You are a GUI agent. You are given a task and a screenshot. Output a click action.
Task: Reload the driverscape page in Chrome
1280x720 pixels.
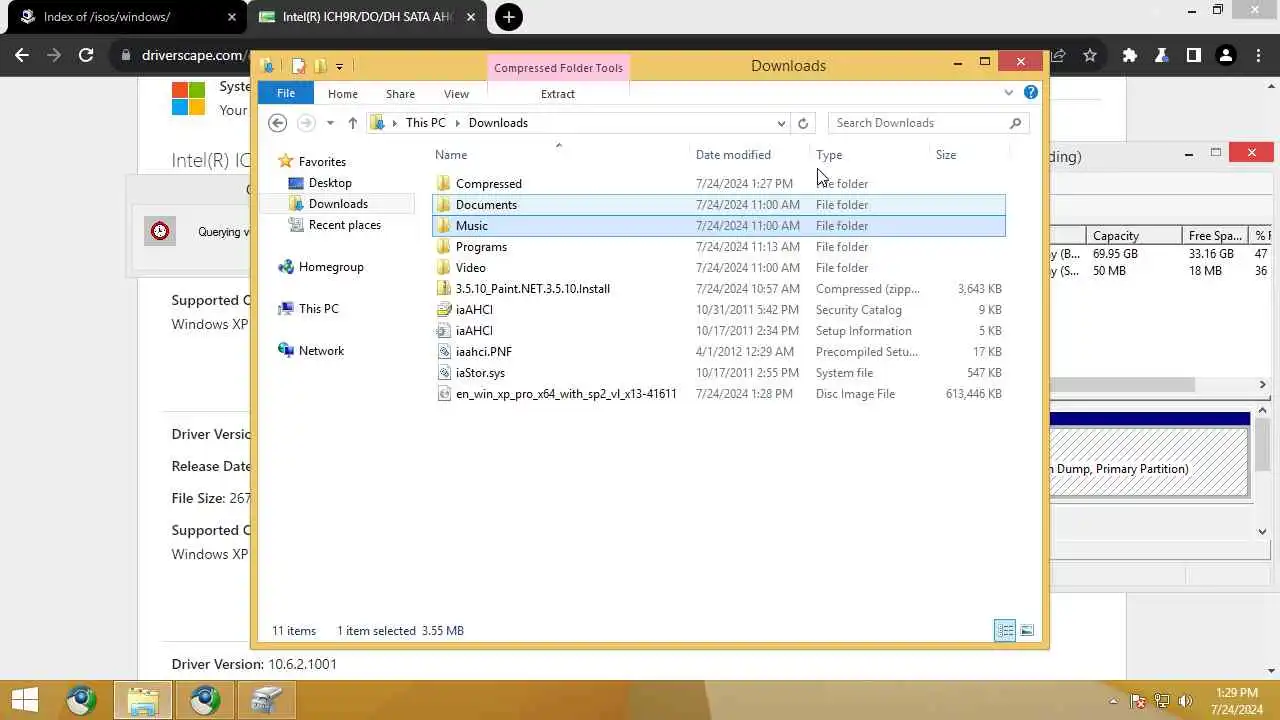[x=86, y=56]
